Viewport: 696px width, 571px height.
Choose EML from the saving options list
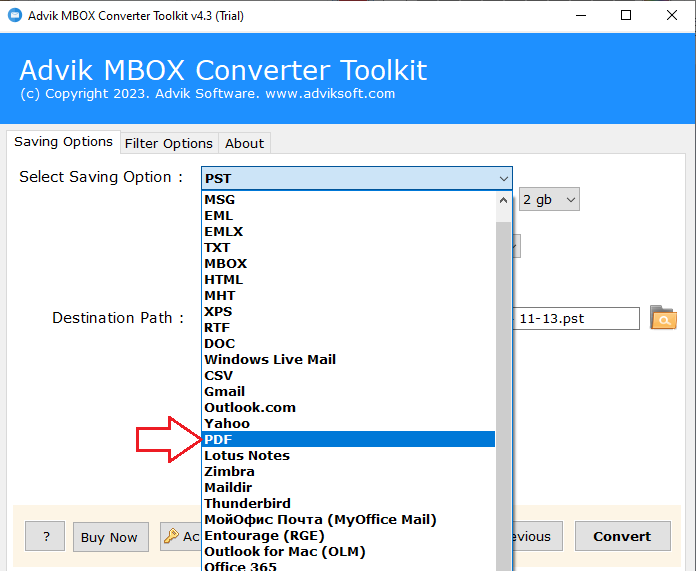[x=348, y=216]
